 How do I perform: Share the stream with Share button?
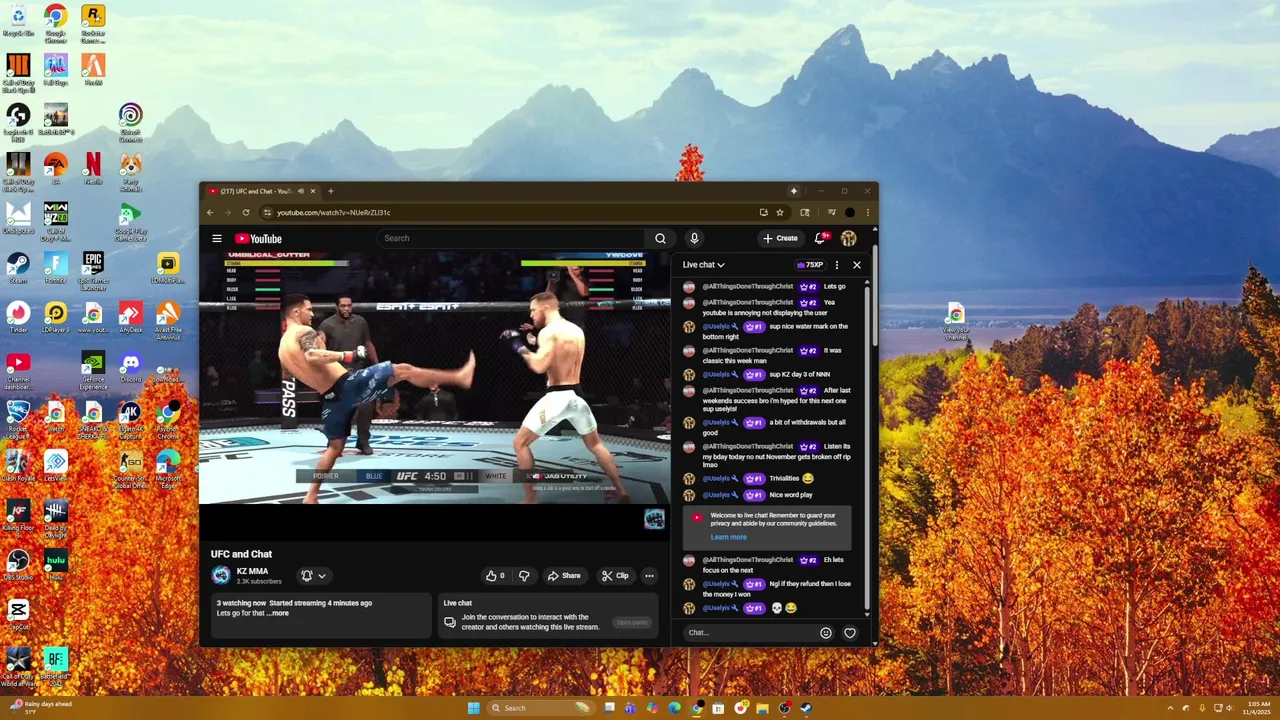tap(564, 576)
